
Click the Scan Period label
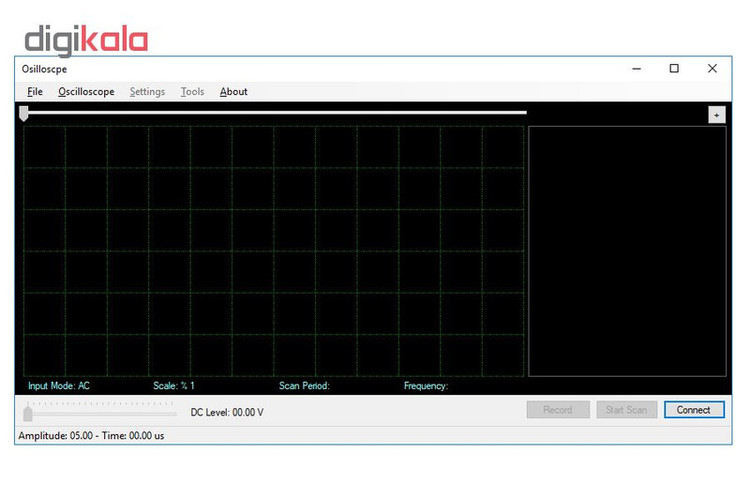click(x=304, y=386)
